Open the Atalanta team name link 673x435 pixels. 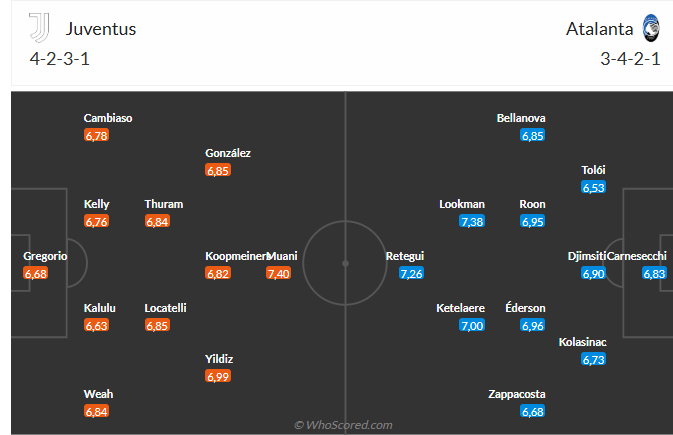[x=599, y=29]
